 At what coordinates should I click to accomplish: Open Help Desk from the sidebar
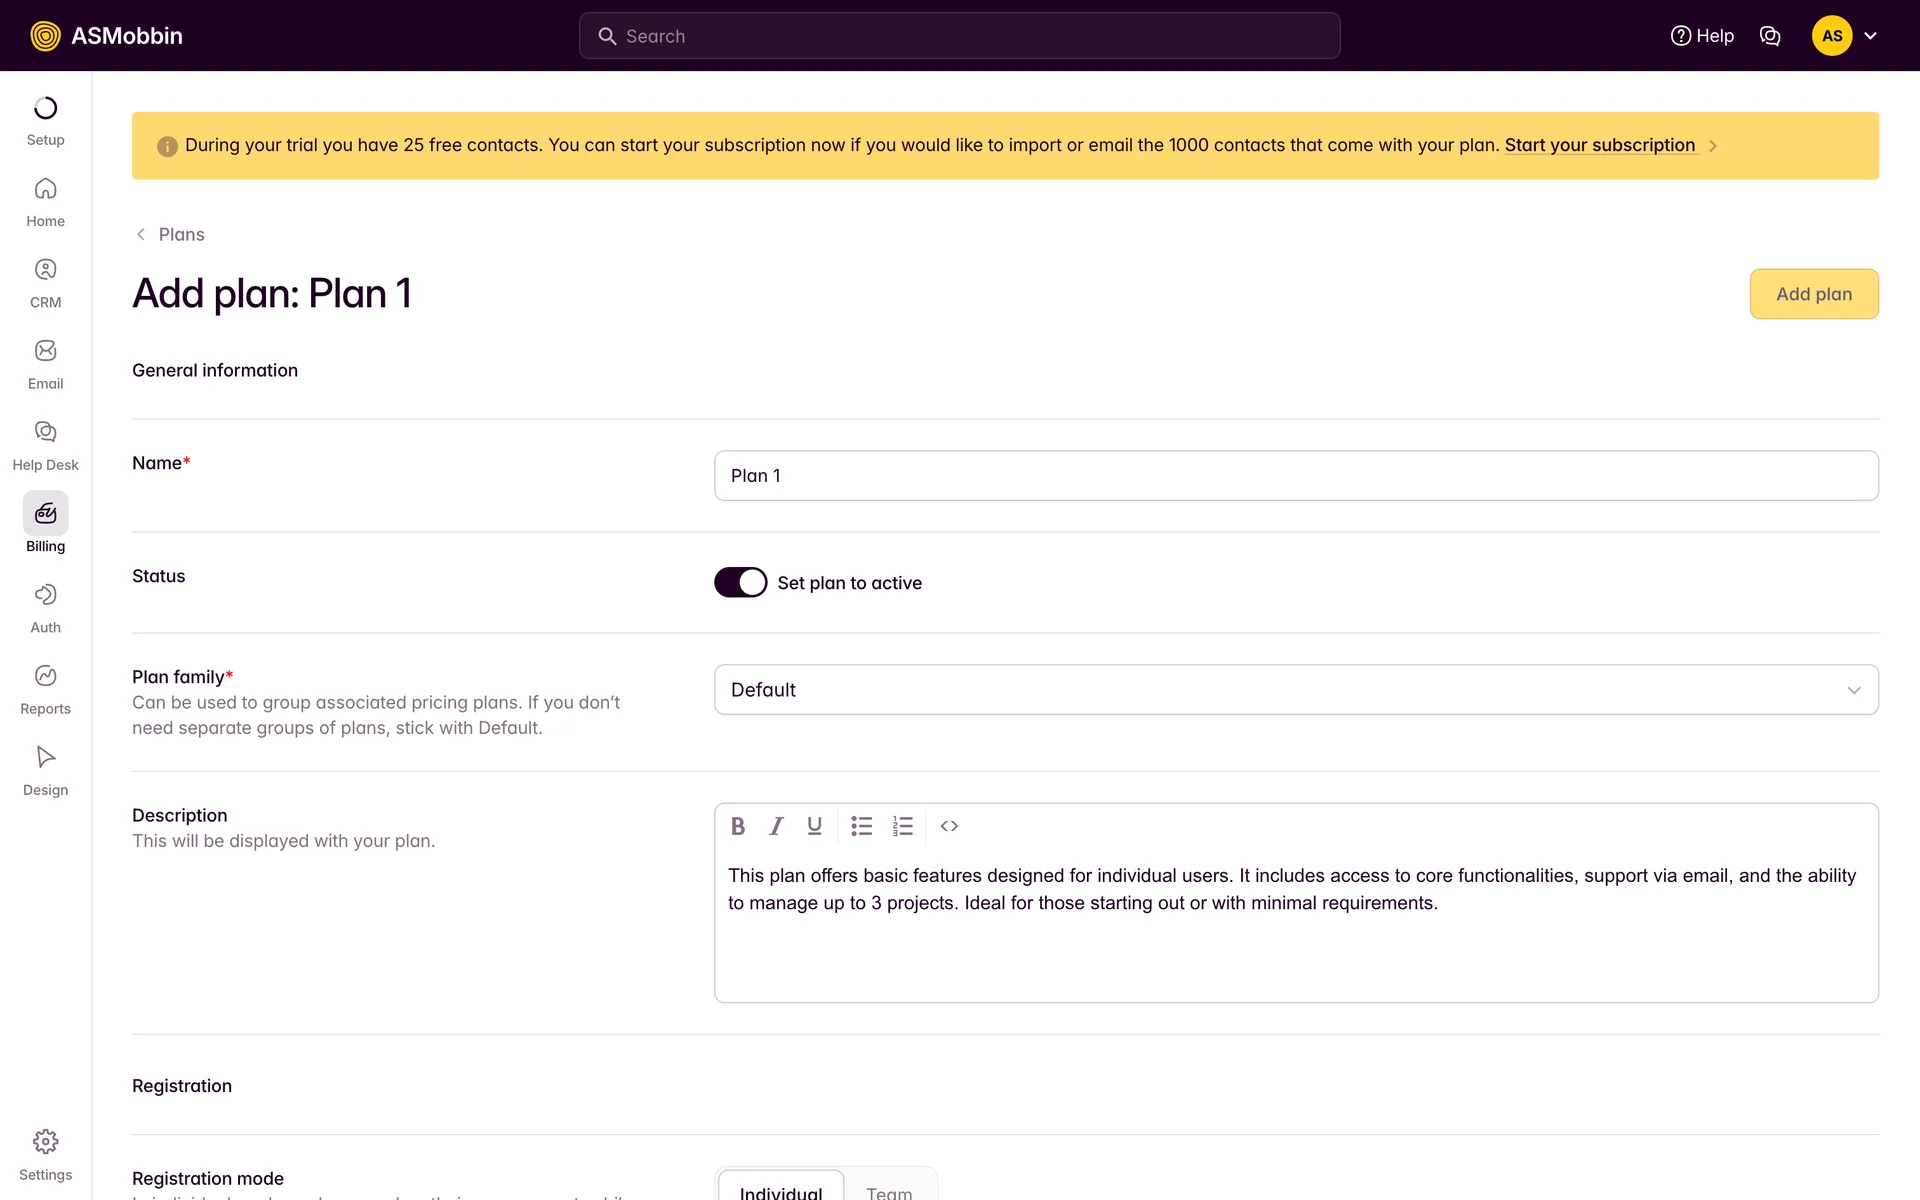(x=45, y=445)
